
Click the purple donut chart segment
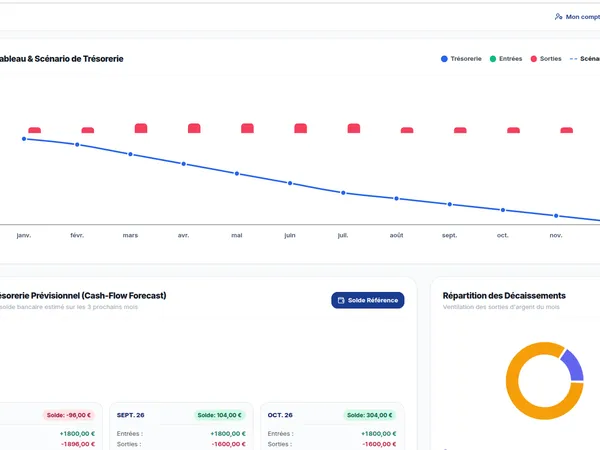(573, 366)
